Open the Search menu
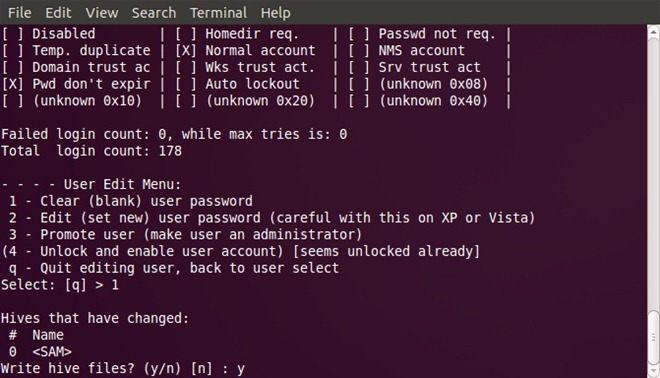660x378 pixels. 154,13
